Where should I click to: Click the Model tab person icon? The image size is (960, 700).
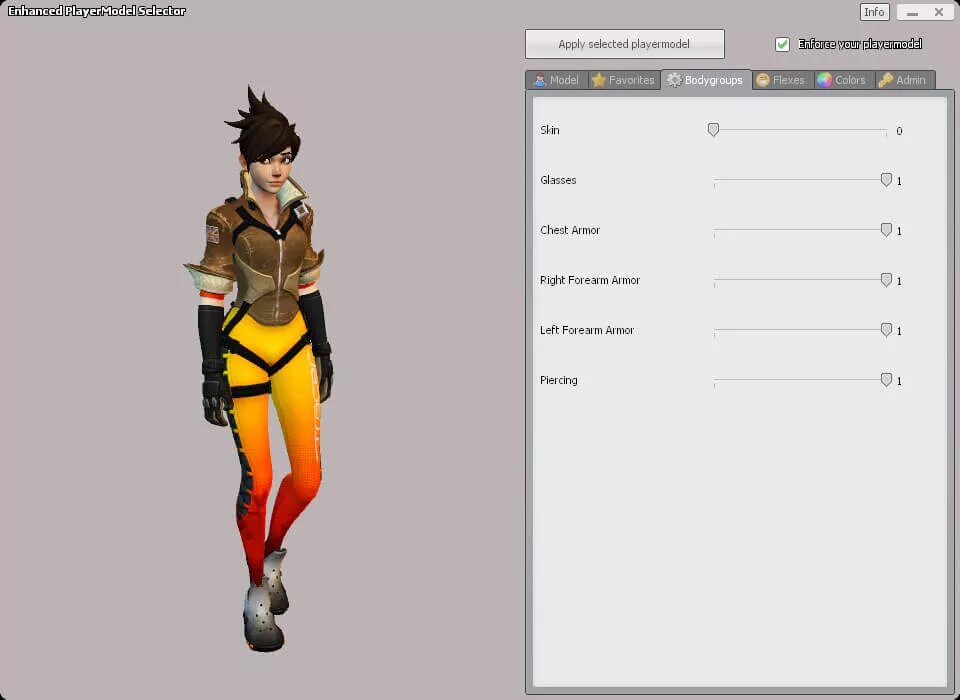click(x=539, y=80)
